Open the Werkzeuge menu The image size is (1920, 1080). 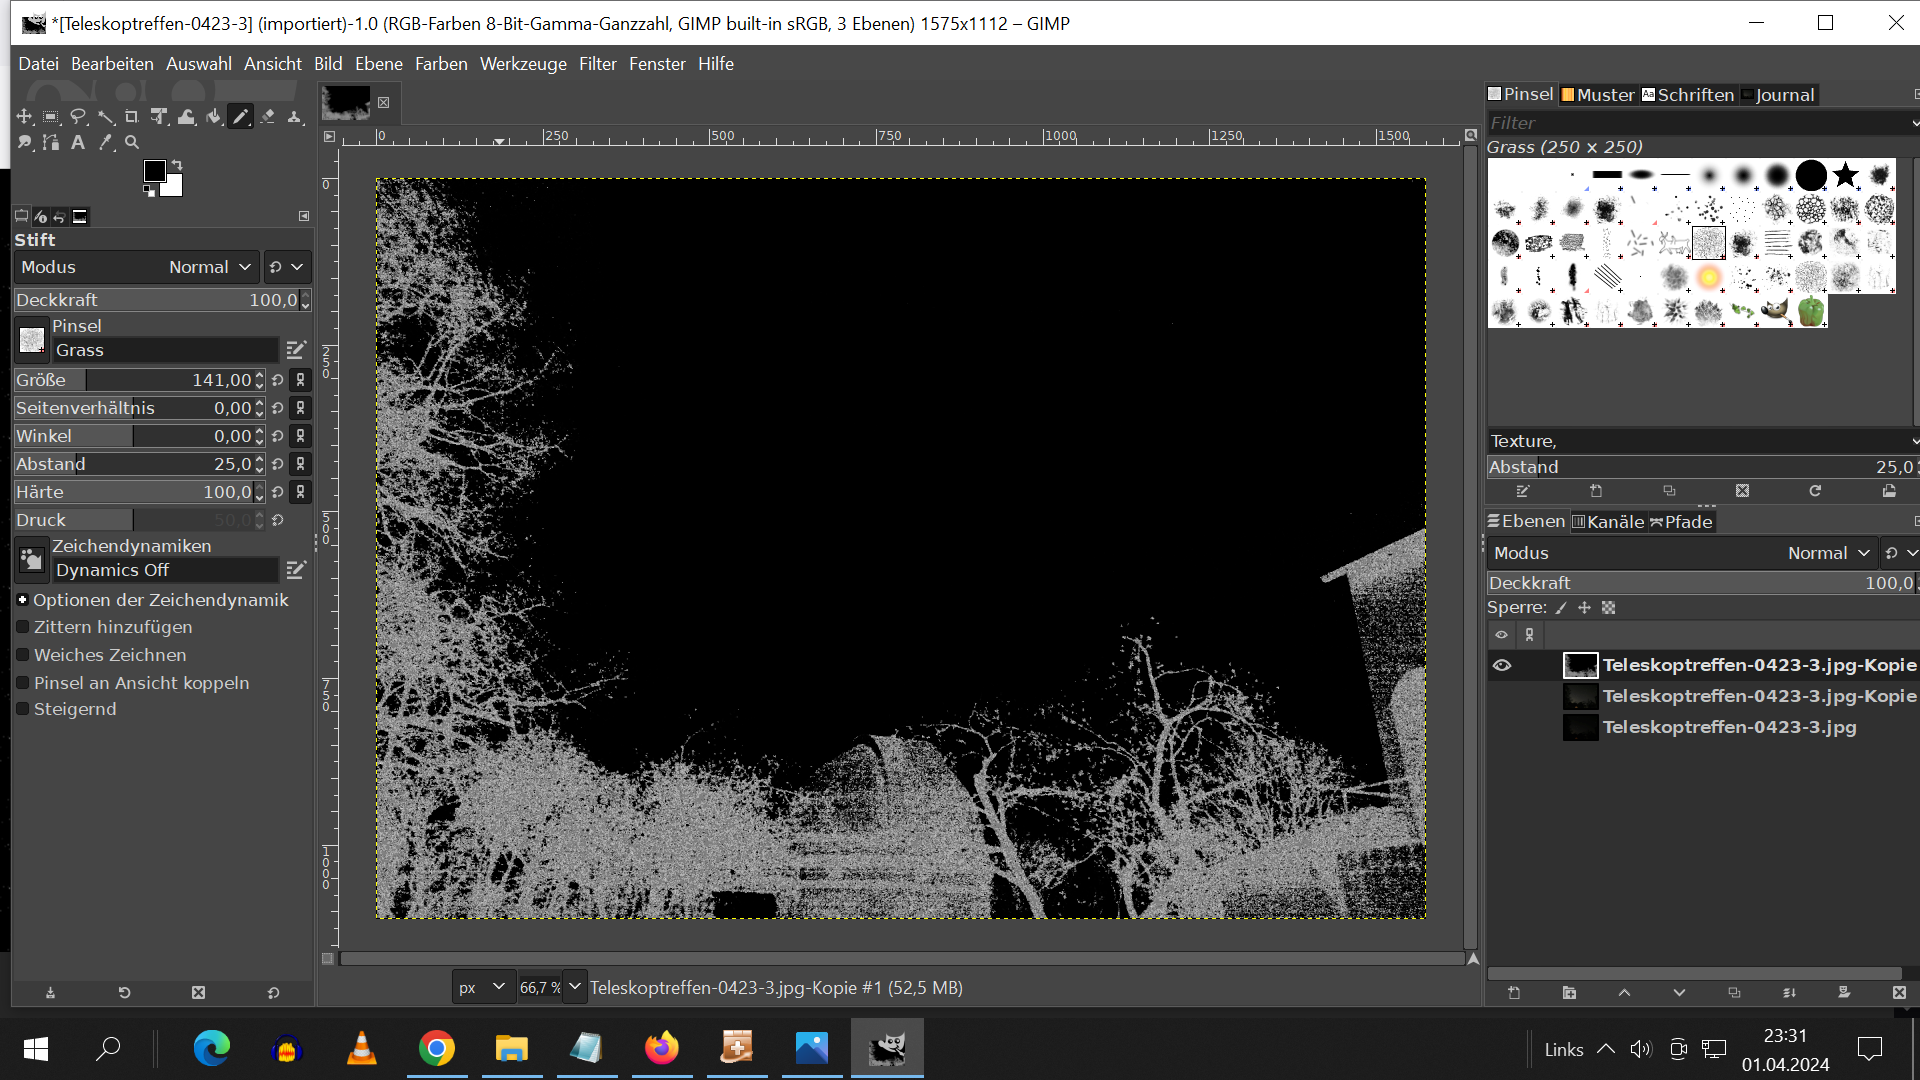[x=523, y=64]
